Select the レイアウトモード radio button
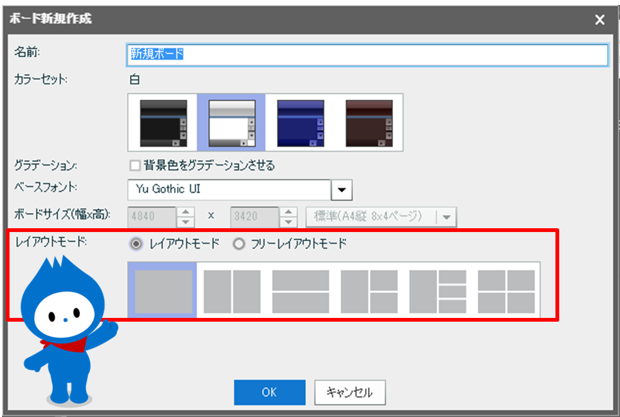 click(x=136, y=244)
